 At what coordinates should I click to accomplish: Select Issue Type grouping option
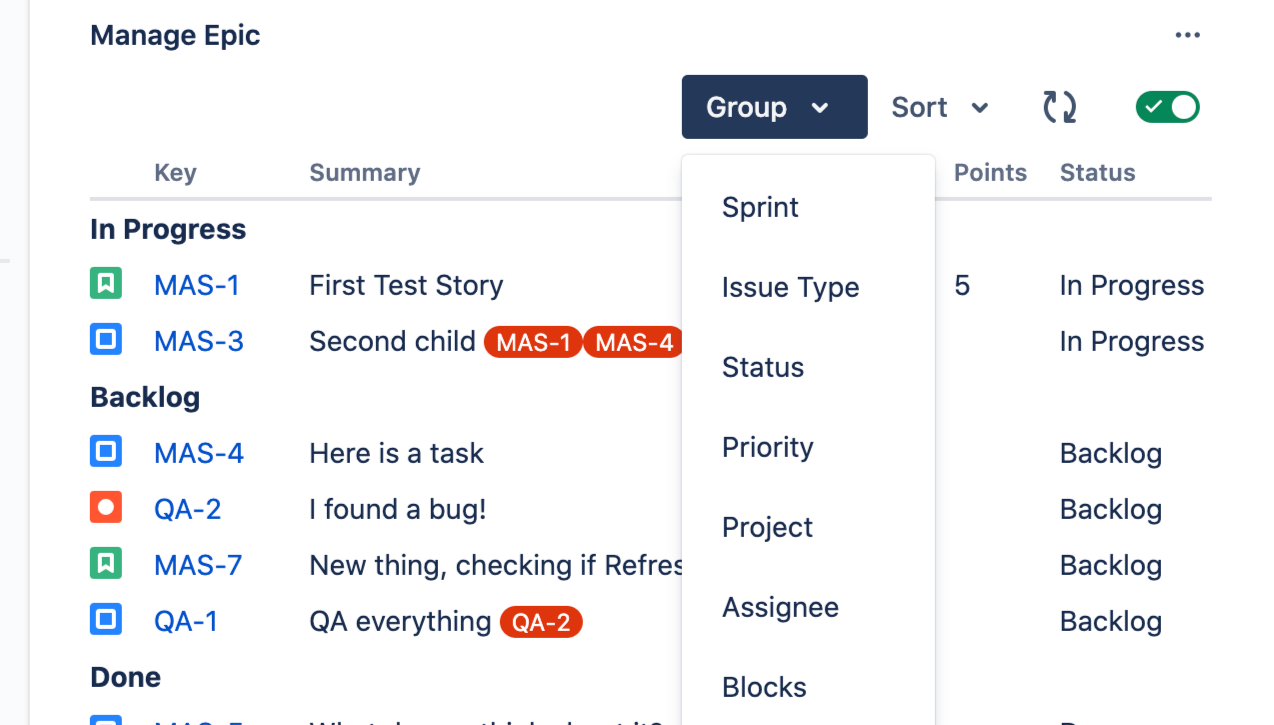790,287
